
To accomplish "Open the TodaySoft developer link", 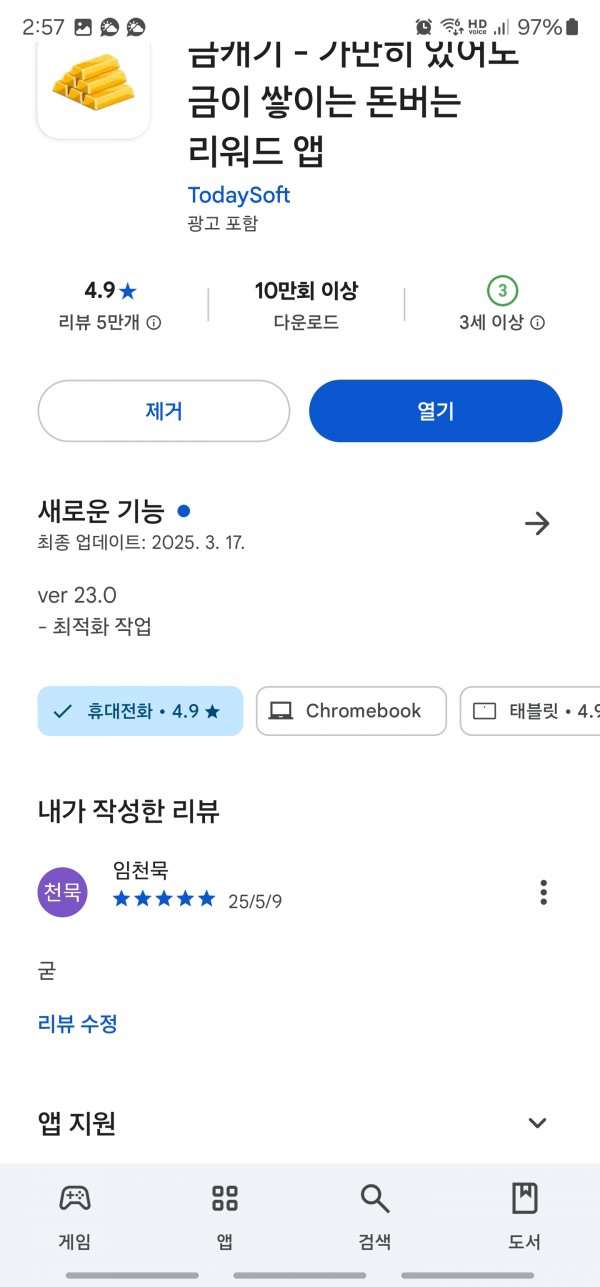I will 239,195.
